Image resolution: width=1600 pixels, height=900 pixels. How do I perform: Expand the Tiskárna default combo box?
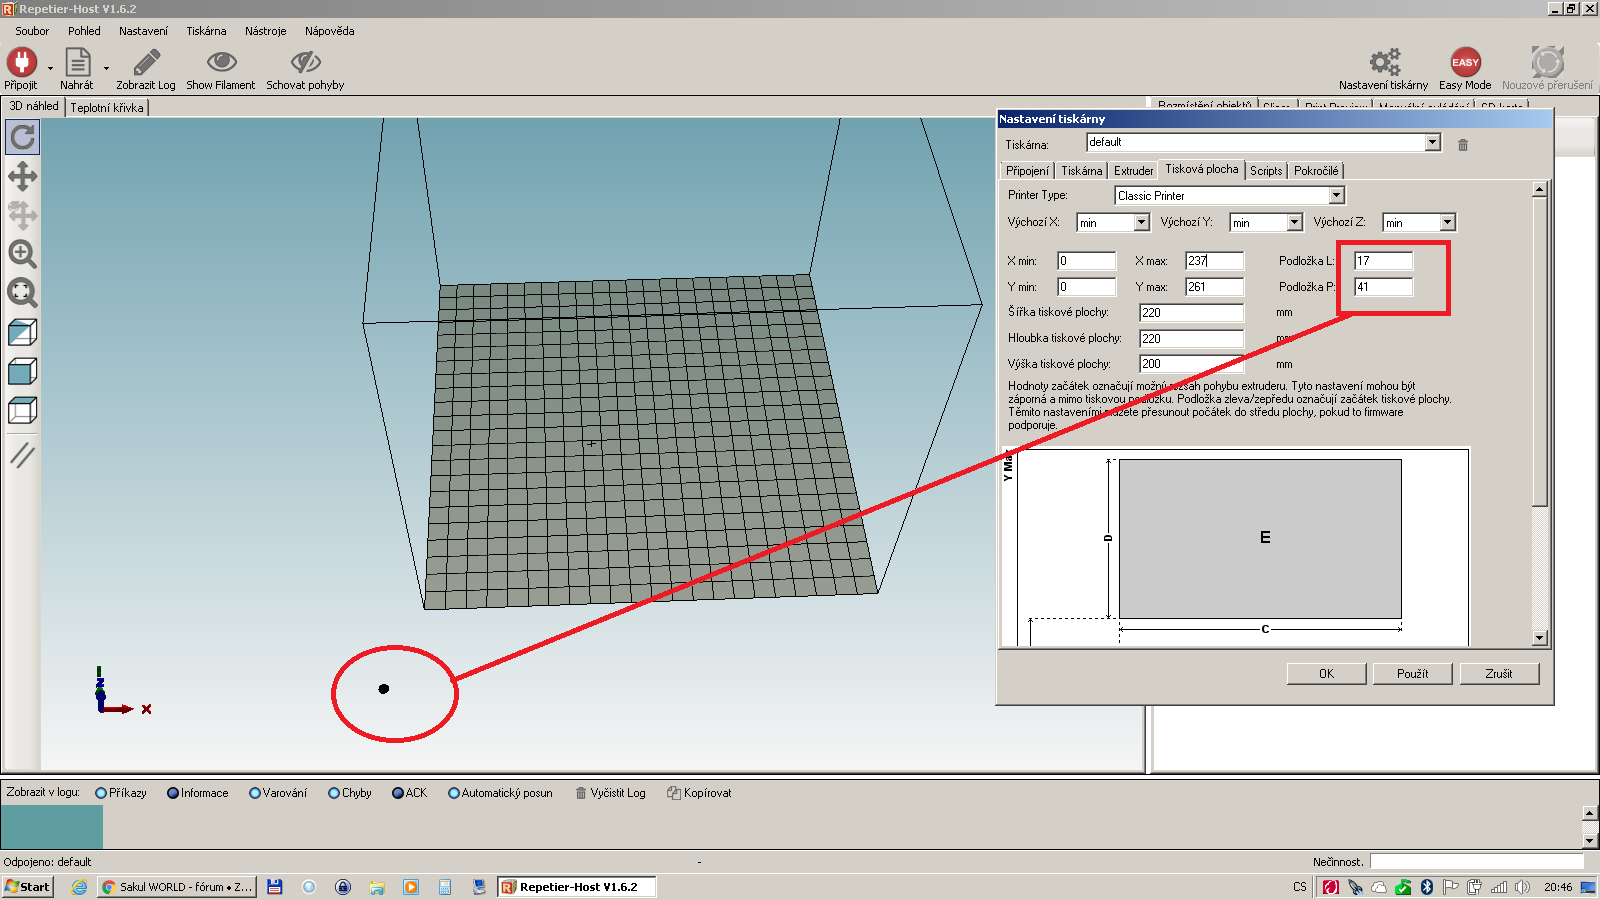[x=1432, y=142]
